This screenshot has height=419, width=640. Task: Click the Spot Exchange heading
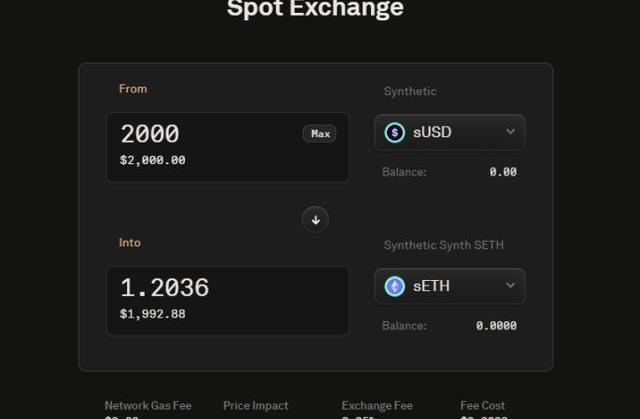point(315,9)
